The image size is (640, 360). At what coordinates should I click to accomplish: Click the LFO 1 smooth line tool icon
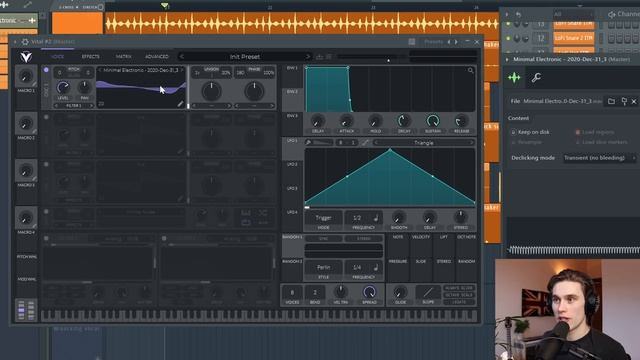(x=365, y=142)
